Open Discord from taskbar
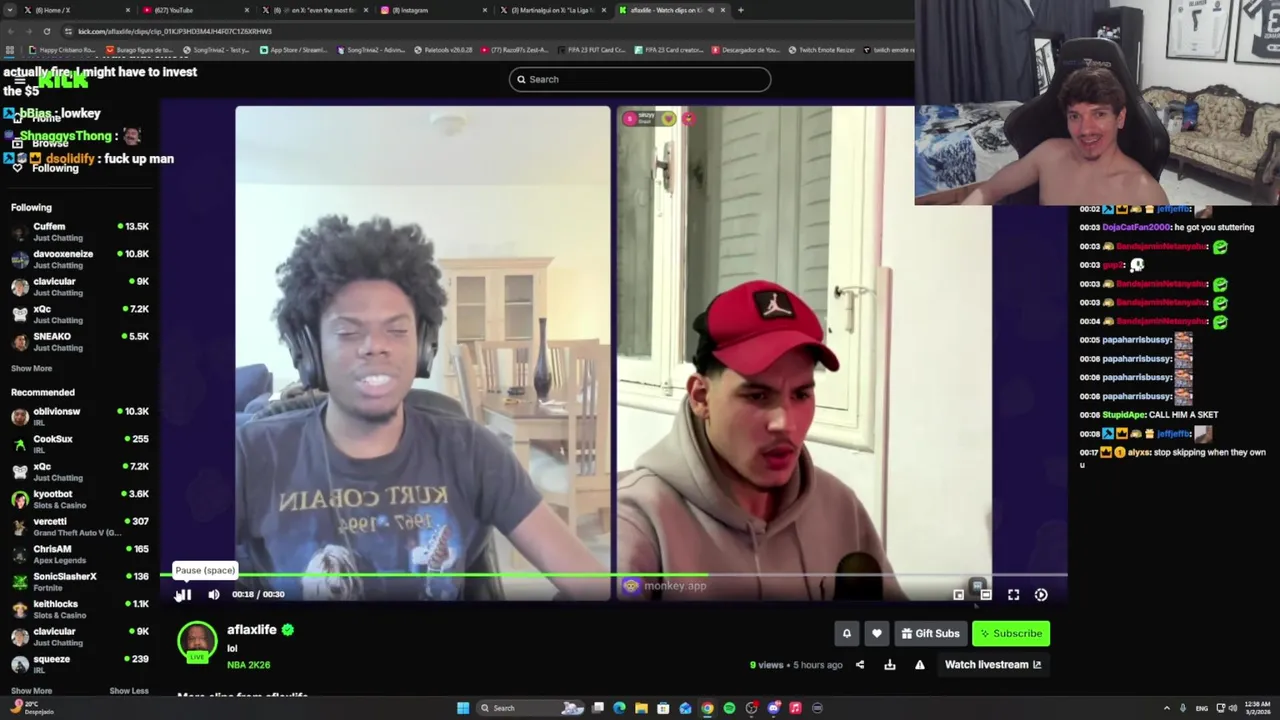The image size is (1280, 720). point(773,708)
